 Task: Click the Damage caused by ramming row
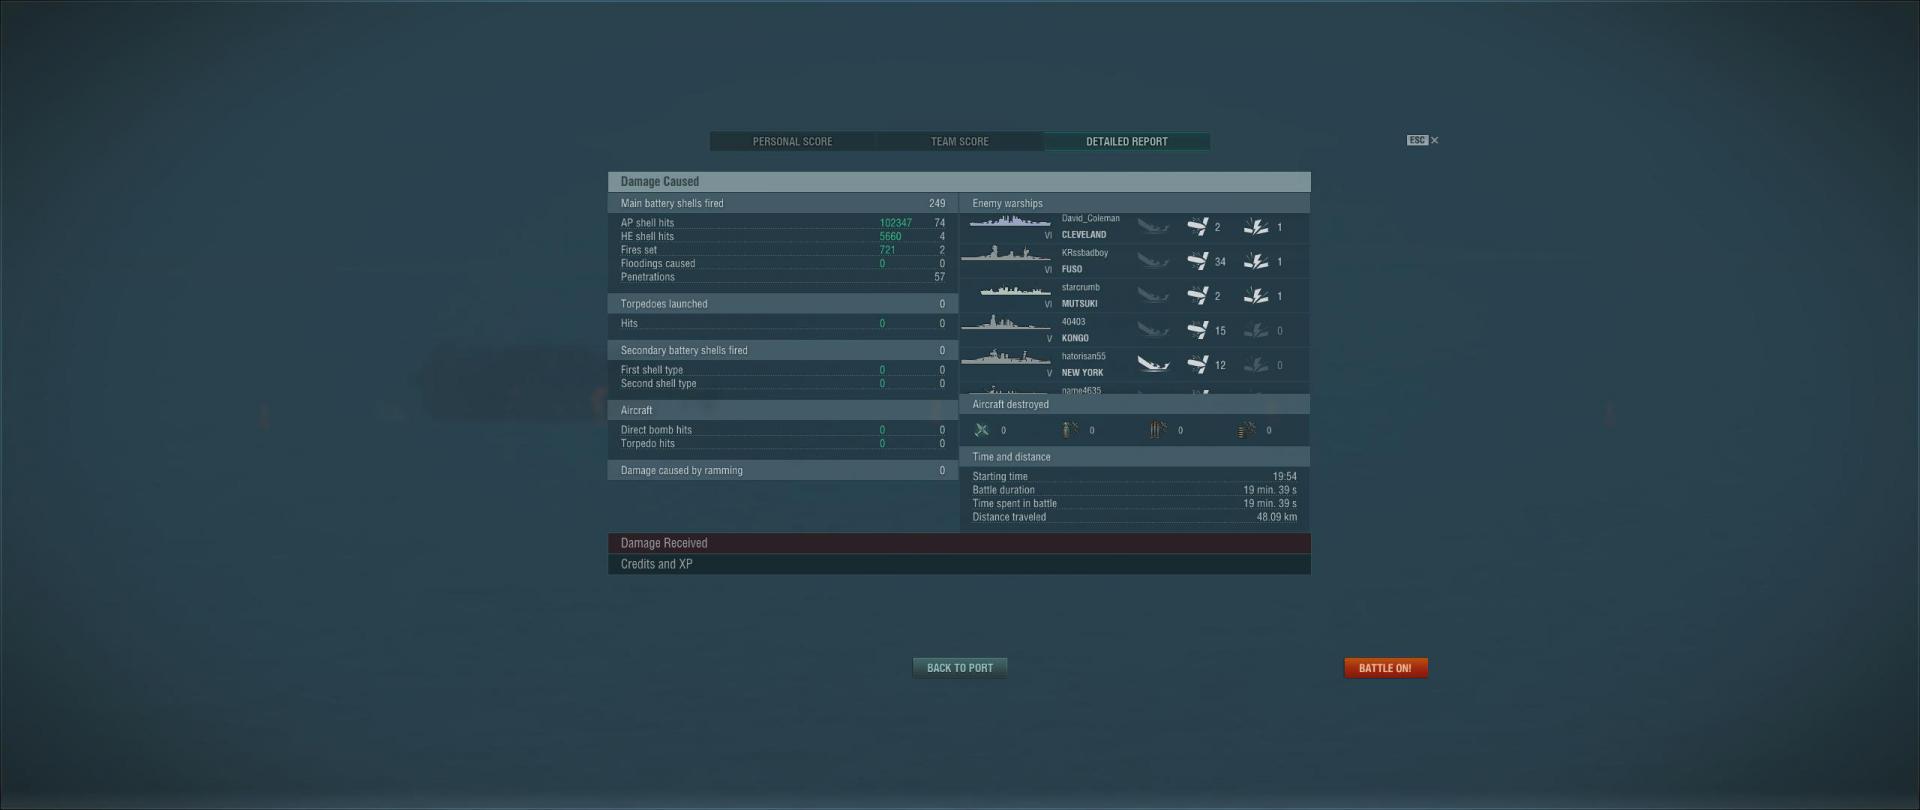click(x=783, y=470)
